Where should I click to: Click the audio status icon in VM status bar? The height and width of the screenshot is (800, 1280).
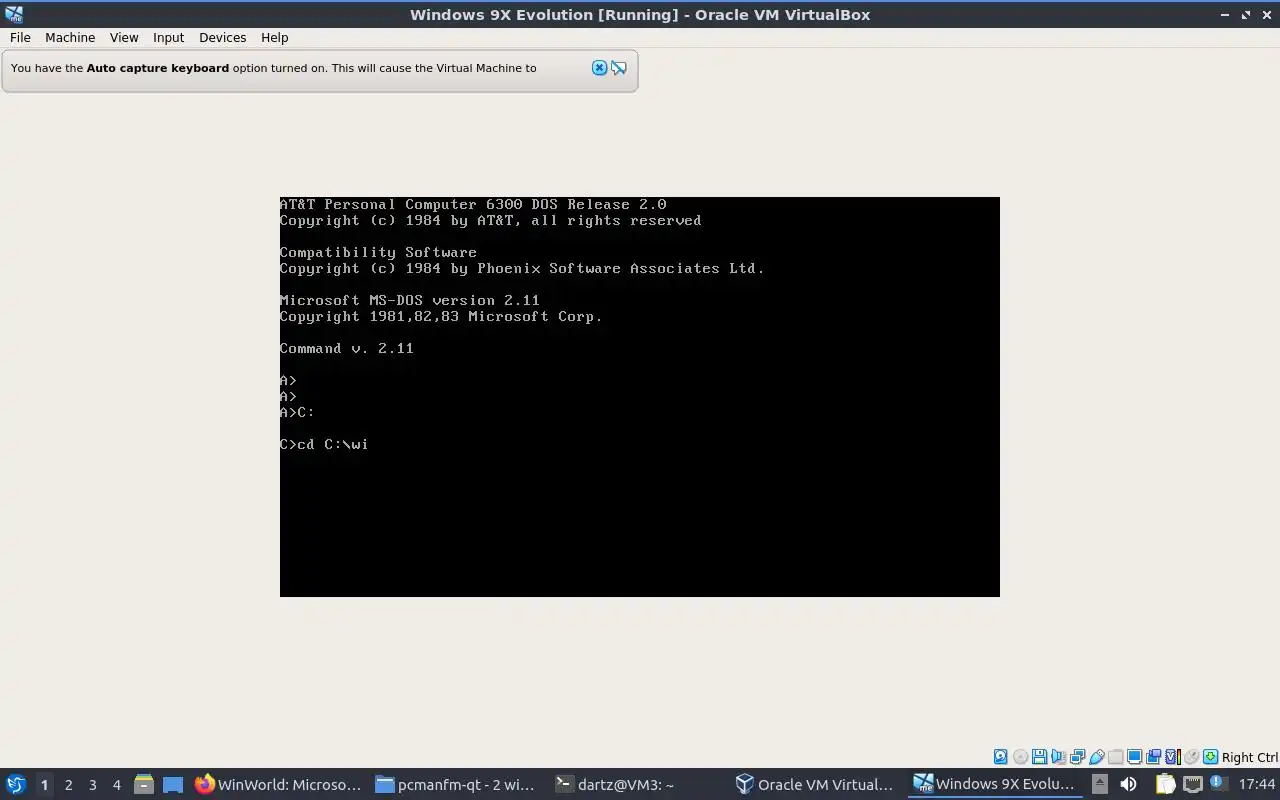(1058, 757)
